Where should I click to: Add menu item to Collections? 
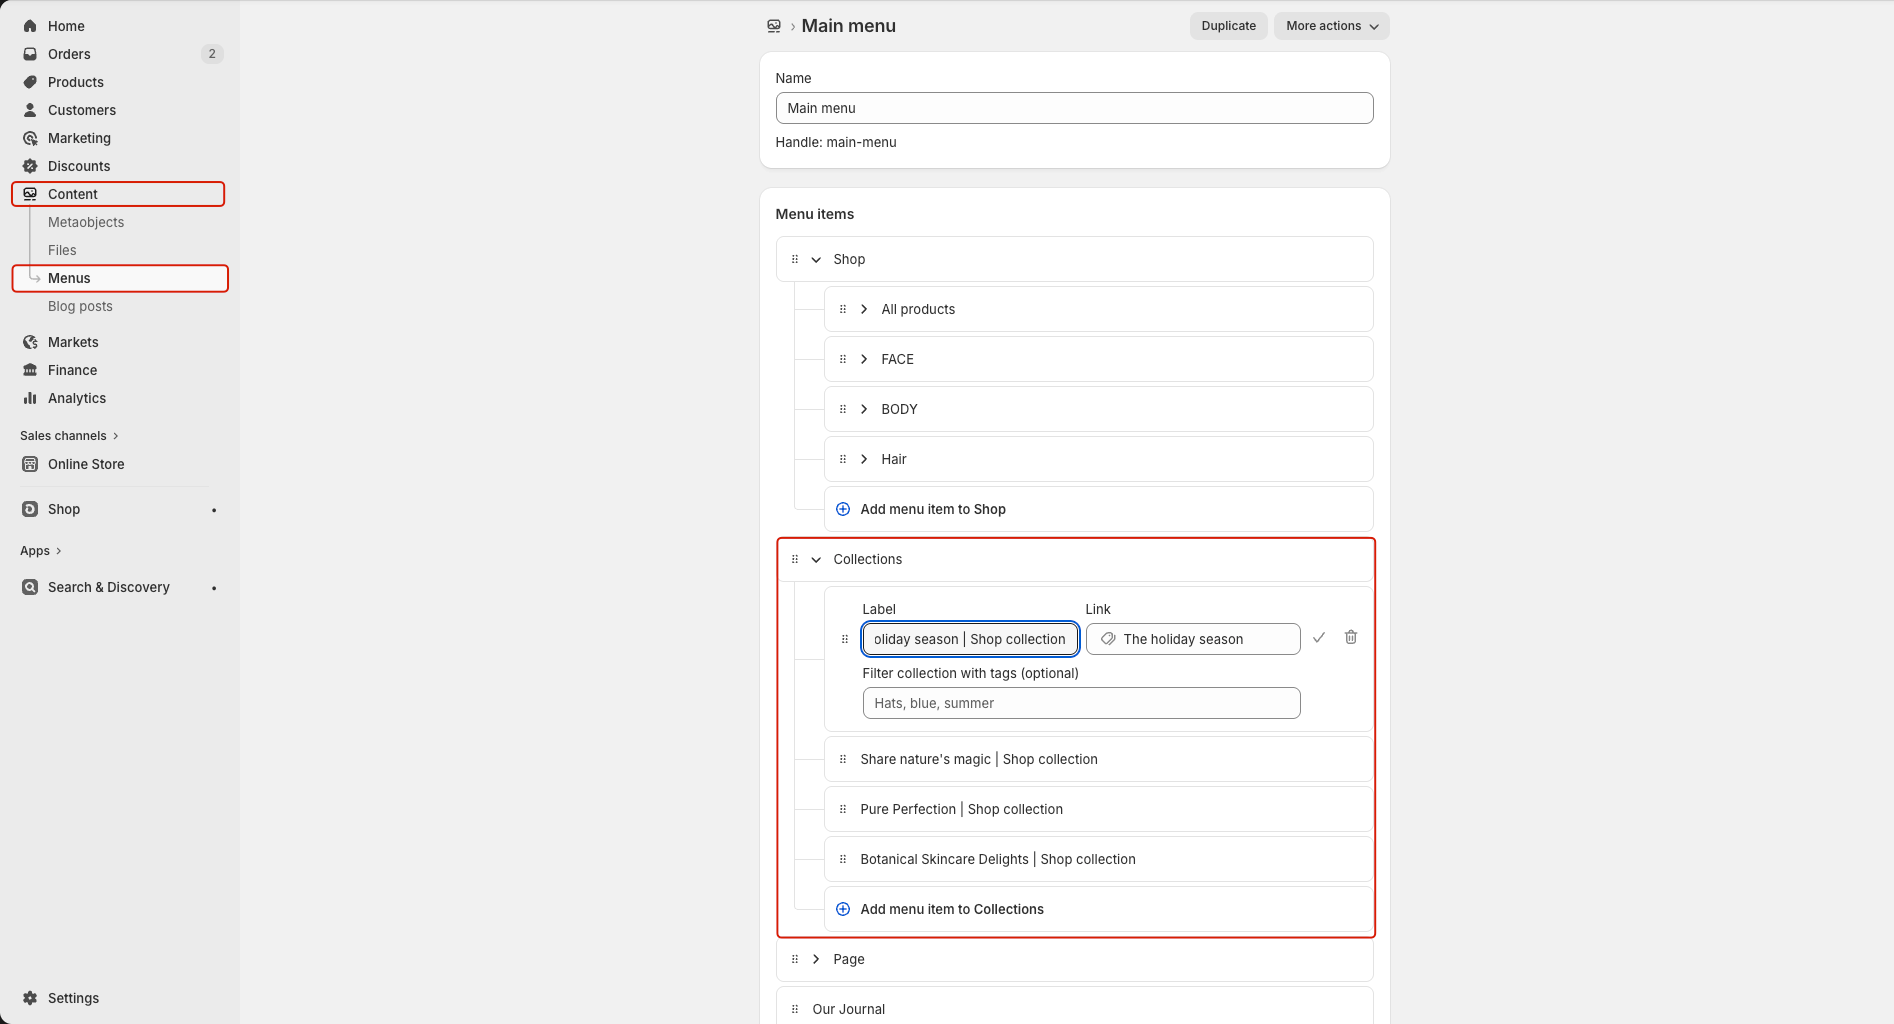click(951, 910)
